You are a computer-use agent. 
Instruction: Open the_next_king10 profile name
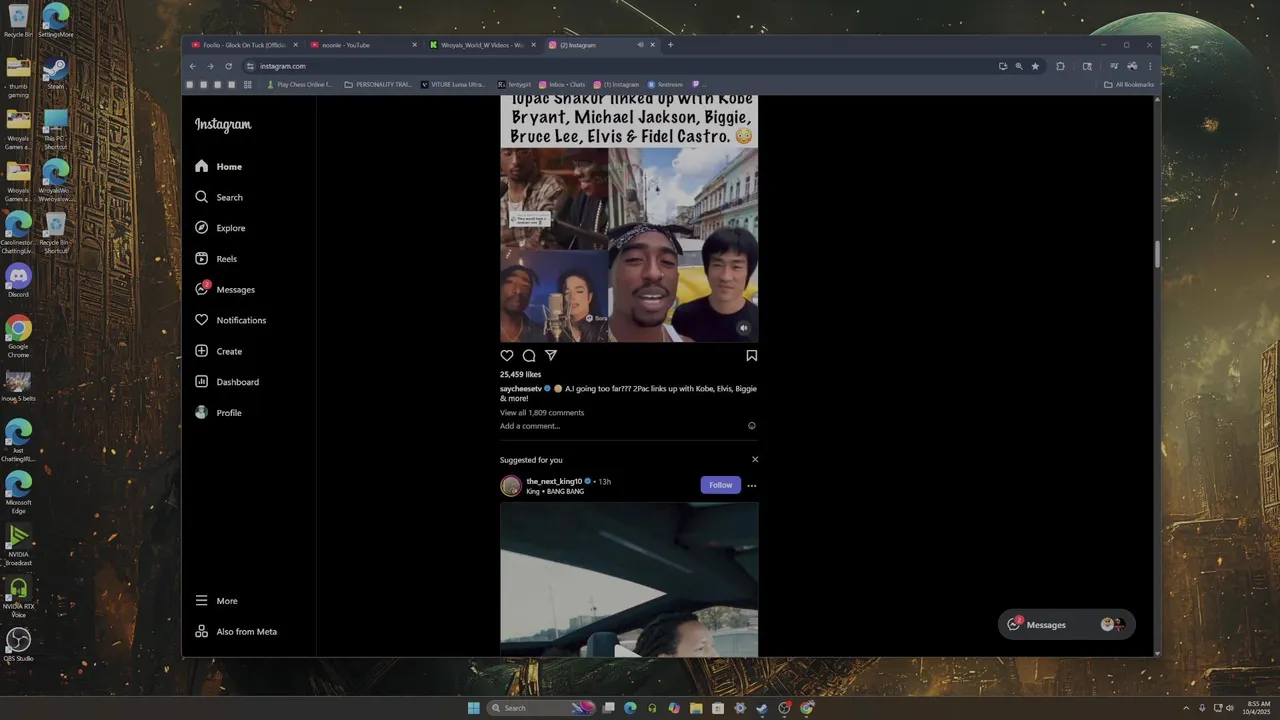coord(554,482)
